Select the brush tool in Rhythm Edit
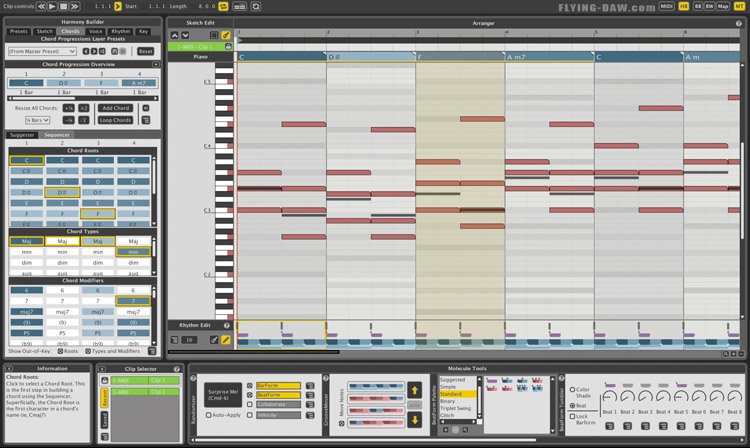Viewport: 750px width, 448px height. (214, 340)
